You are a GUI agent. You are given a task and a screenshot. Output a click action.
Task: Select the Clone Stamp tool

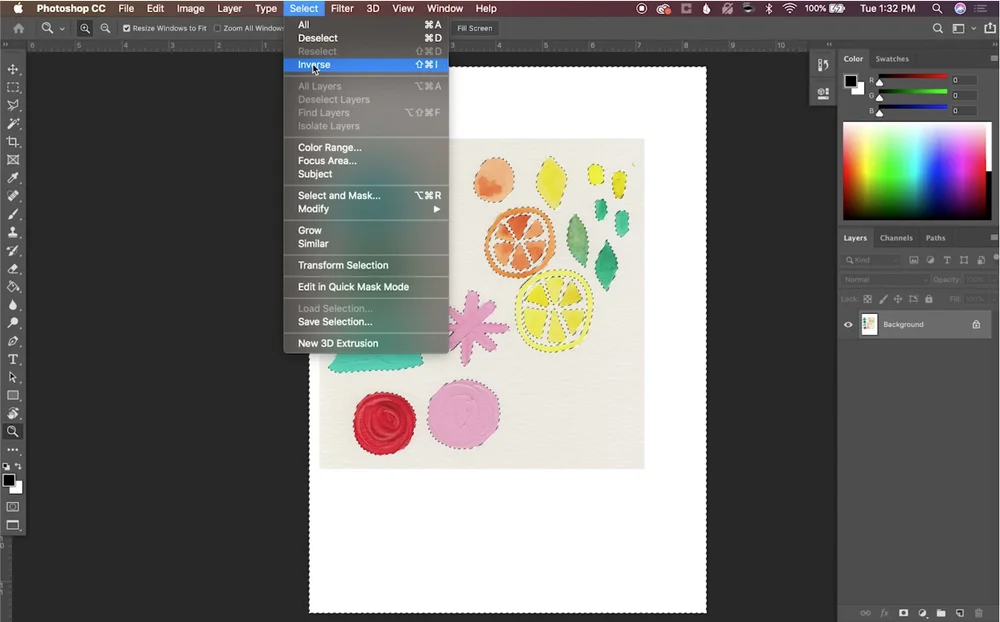click(13, 232)
